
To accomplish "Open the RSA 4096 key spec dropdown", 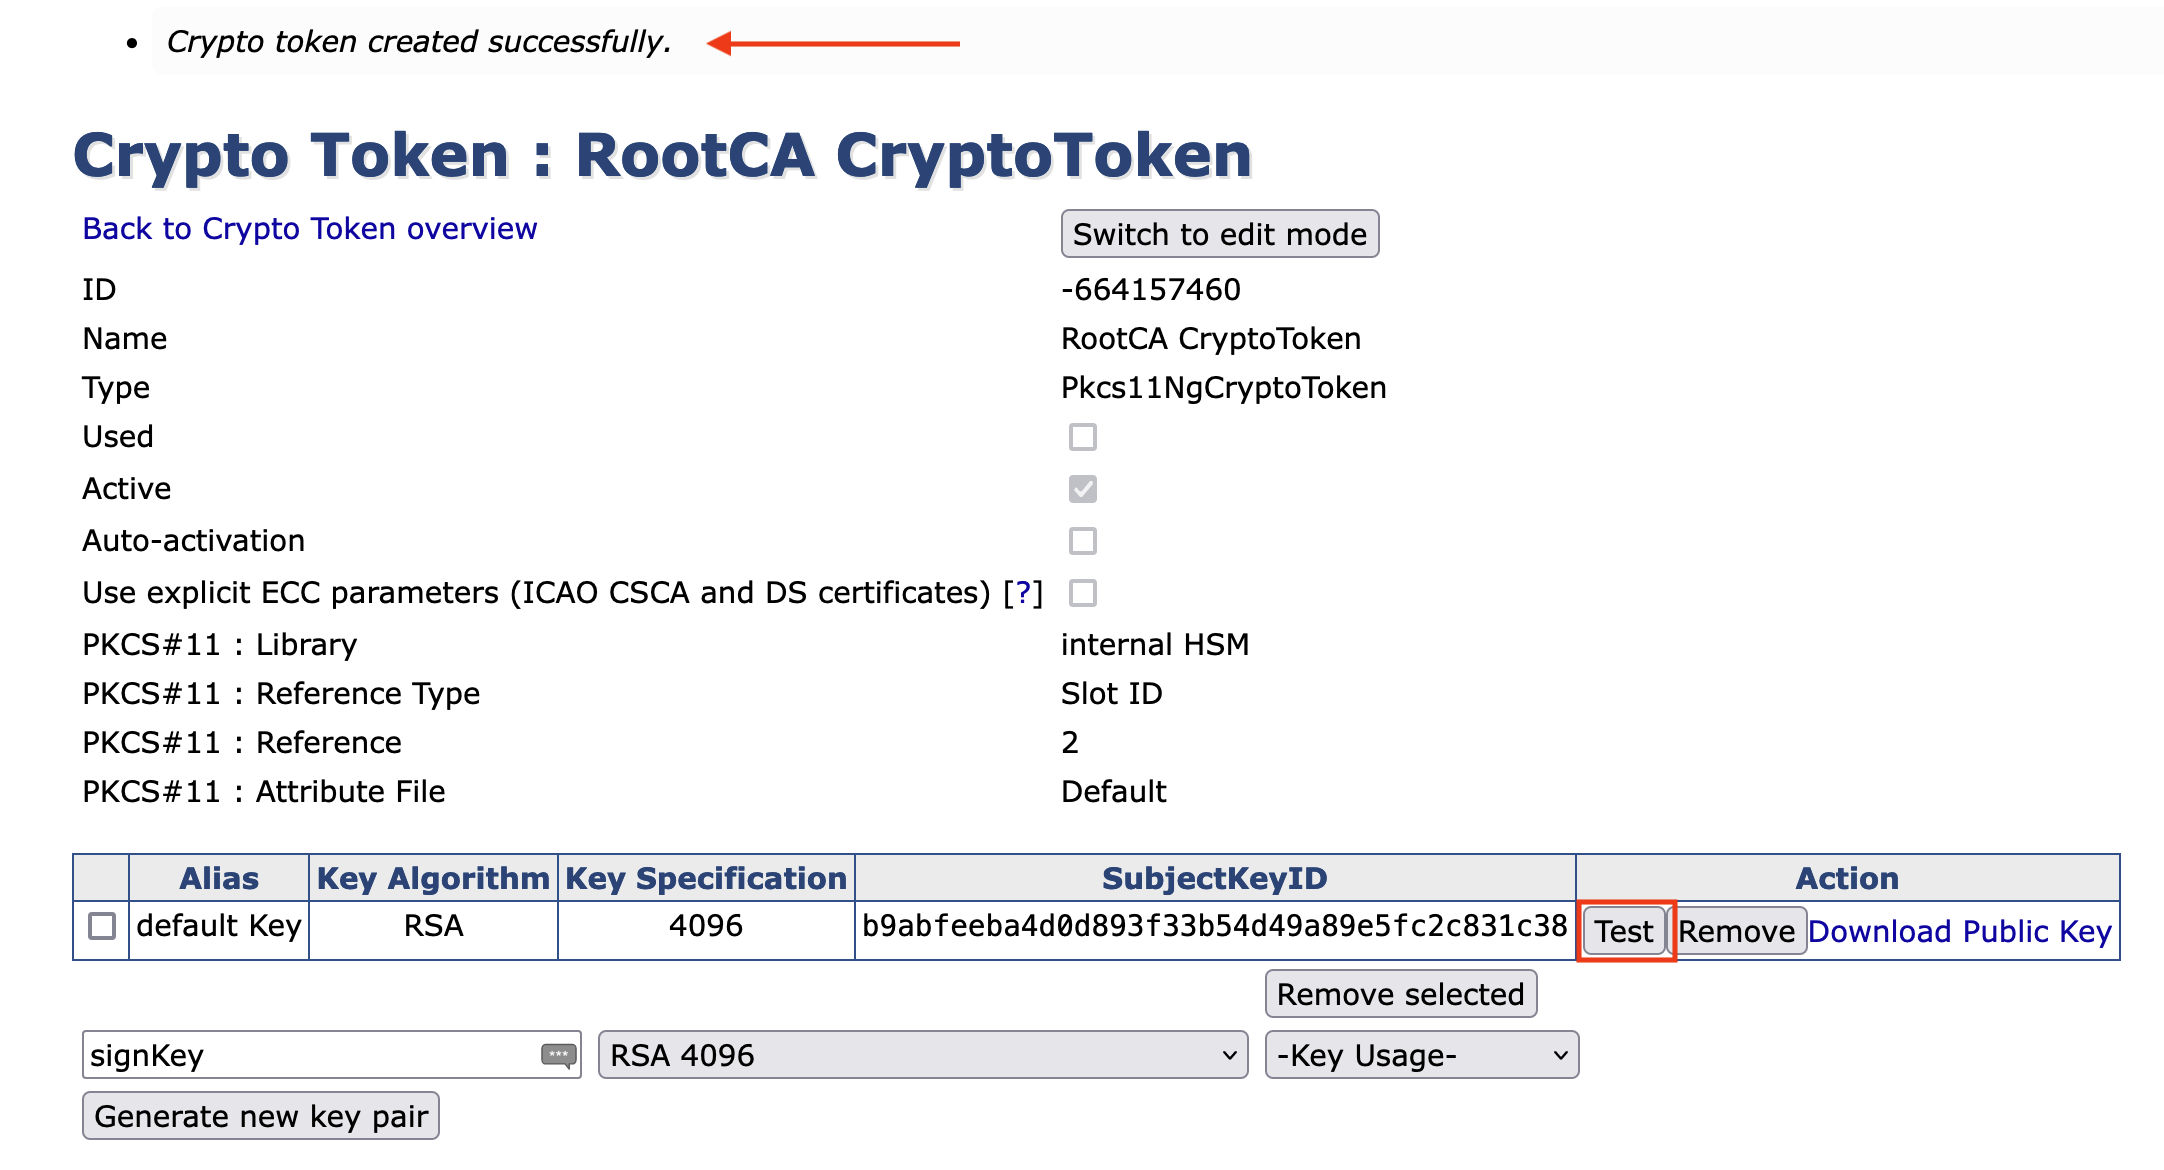I will pyautogui.click(x=922, y=1055).
